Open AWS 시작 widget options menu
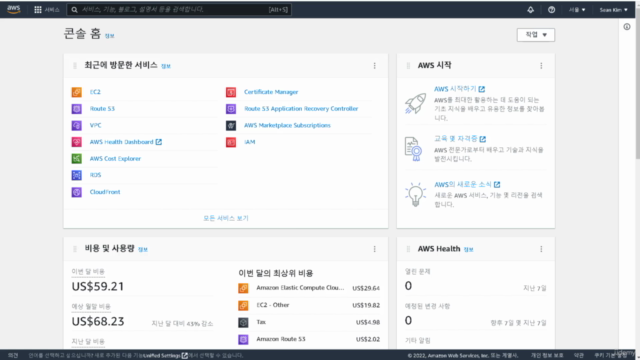 tap(541, 66)
